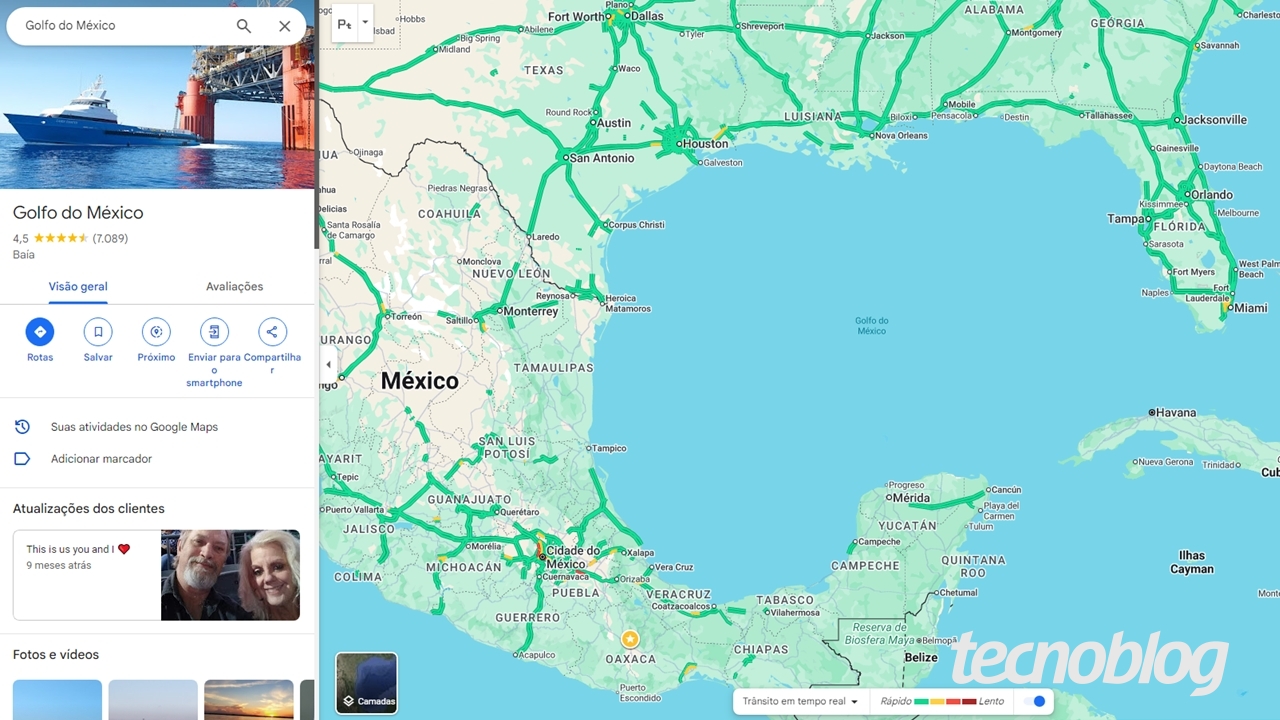
Task: Collapse the side panel arrow
Action: coord(327,365)
